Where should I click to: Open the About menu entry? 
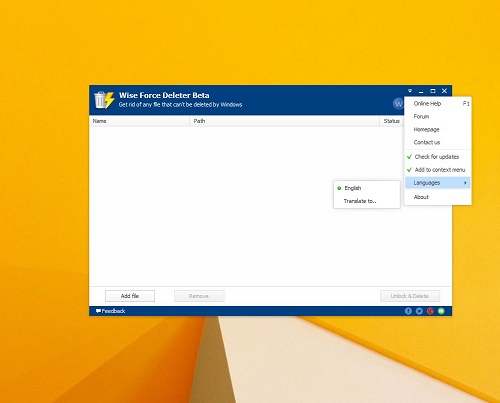point(438,197)
